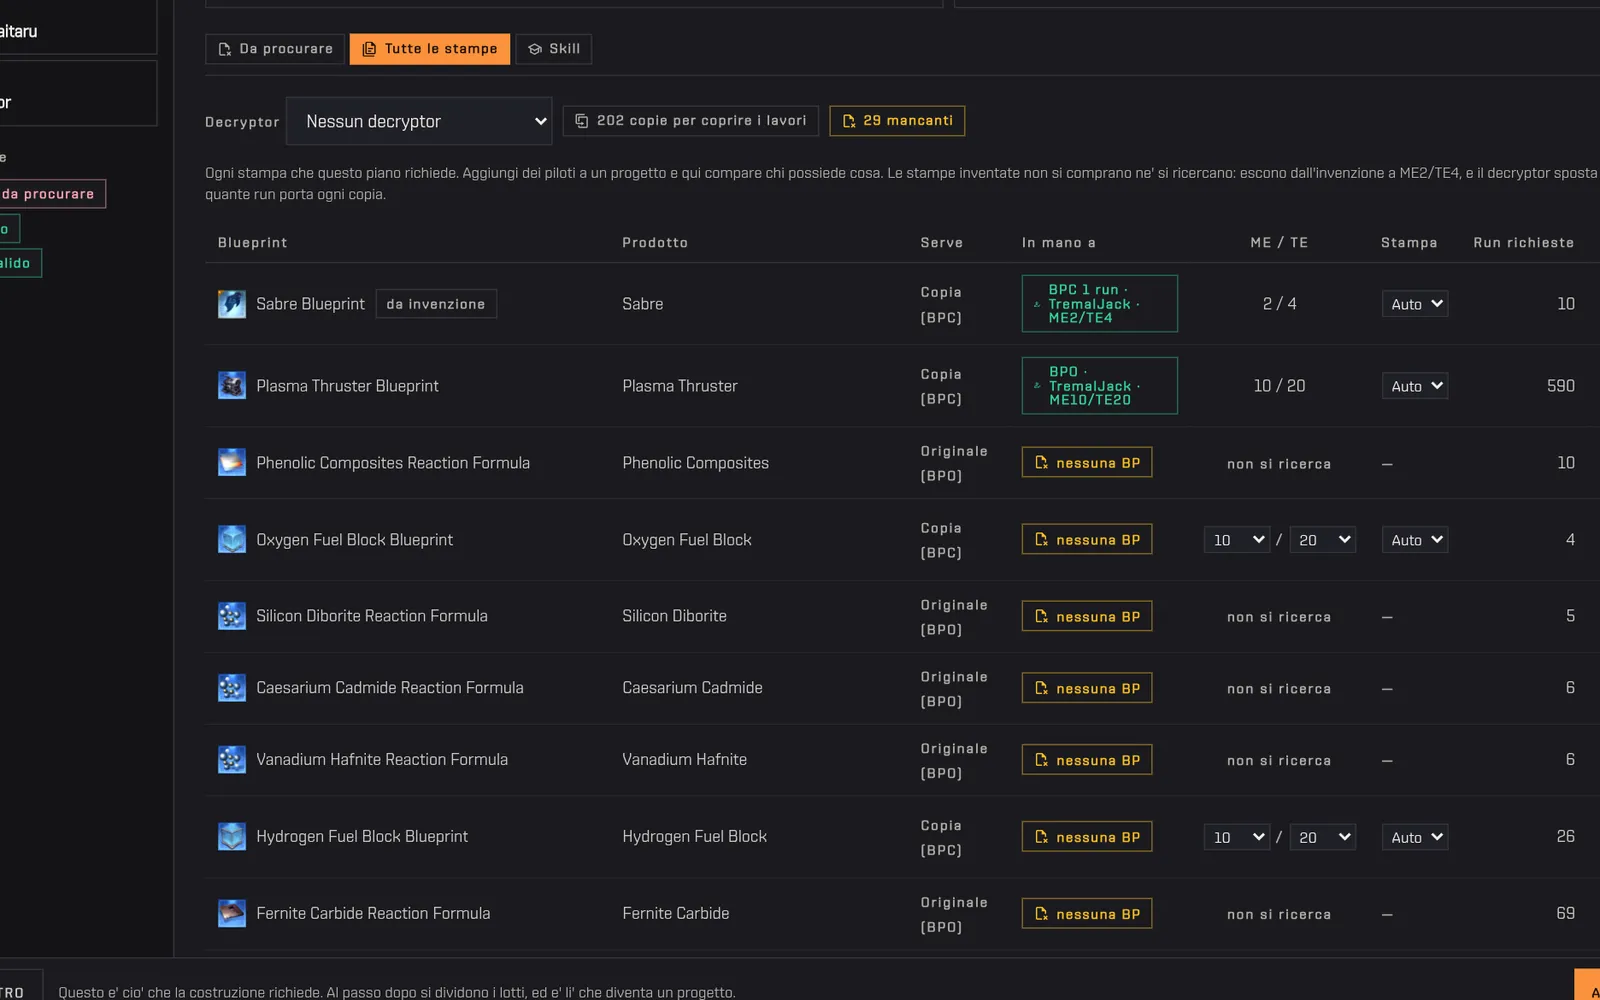Click nessuna BP for Vanadium Hafnite
This screenshot has height=1000, width=1600.
(x=1087, y=760)
